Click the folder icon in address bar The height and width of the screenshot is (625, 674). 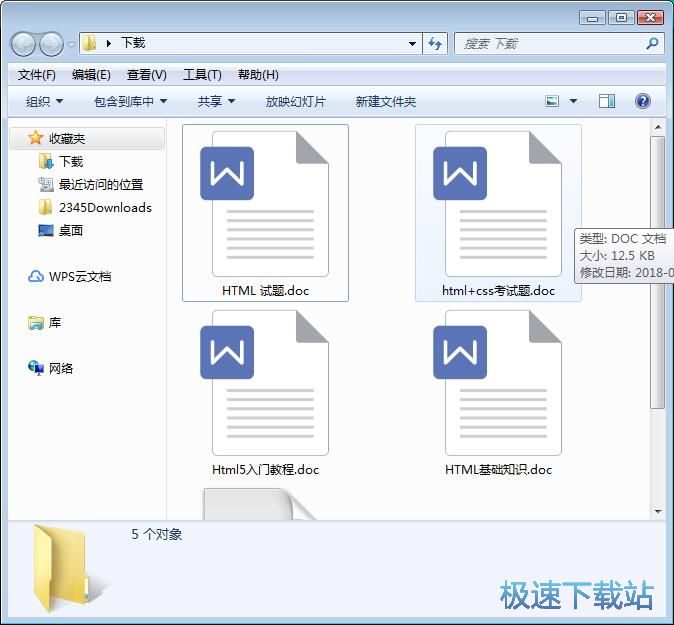[89, 43]
